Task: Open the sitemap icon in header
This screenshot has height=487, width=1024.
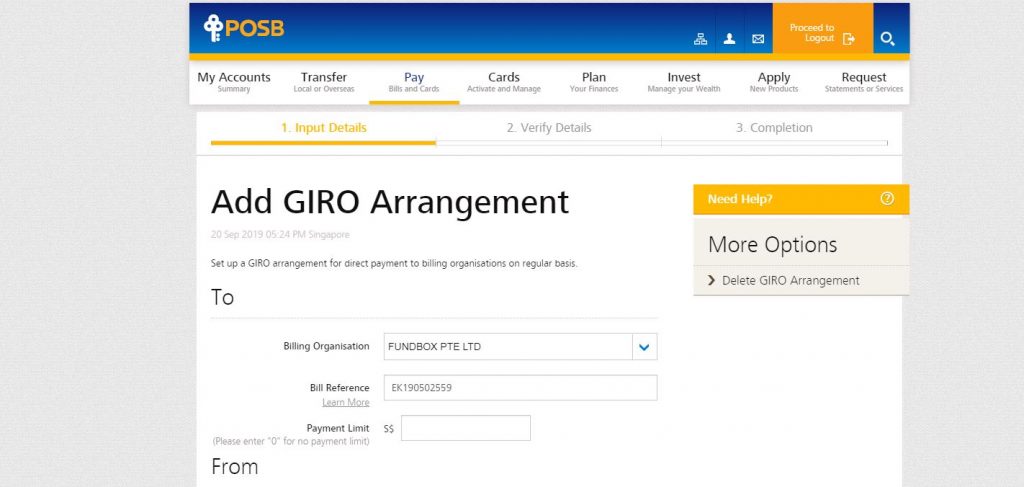Action: click(700, 39)
